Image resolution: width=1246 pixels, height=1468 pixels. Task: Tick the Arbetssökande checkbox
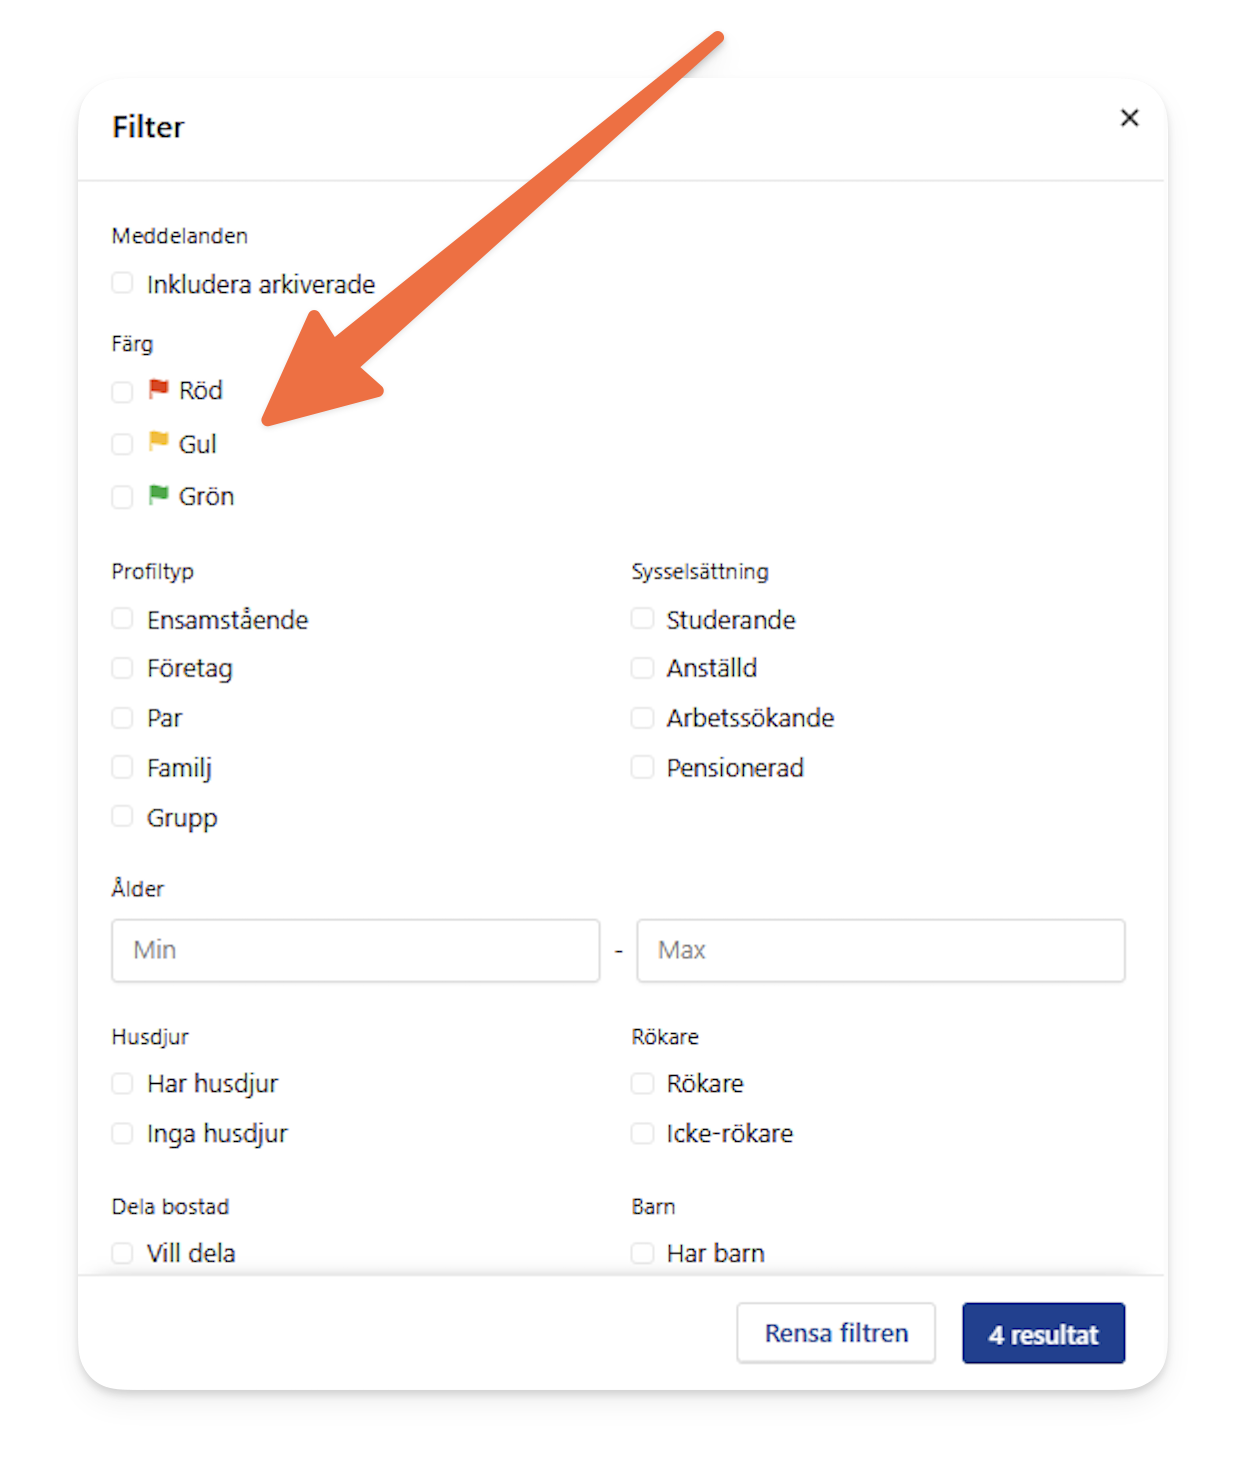[642, 718]
